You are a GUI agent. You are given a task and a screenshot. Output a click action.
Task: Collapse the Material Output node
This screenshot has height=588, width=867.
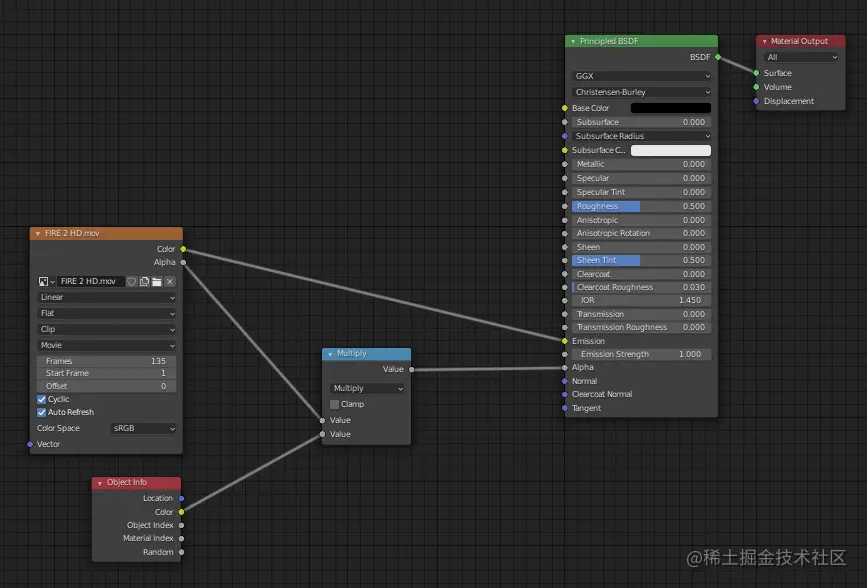(x=764, y=41)
